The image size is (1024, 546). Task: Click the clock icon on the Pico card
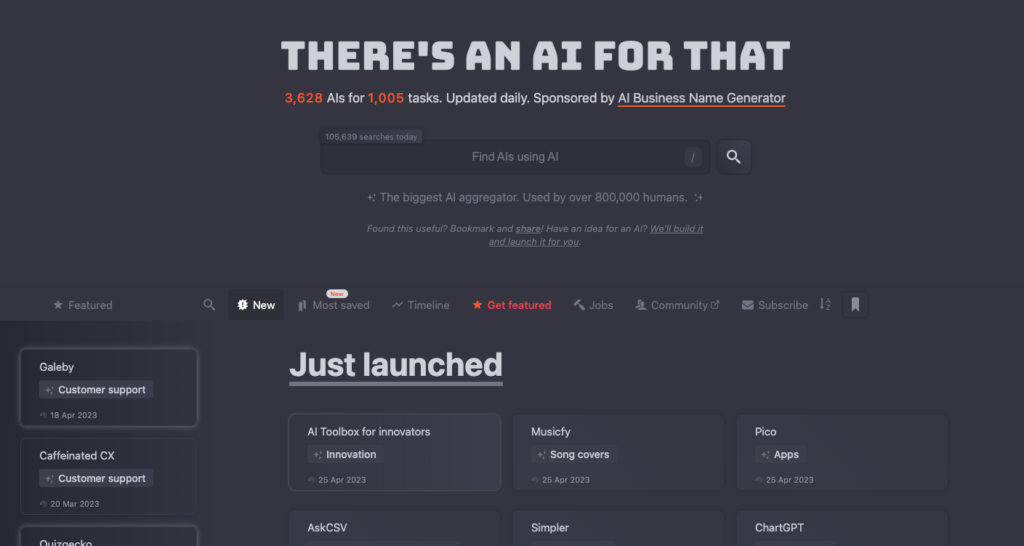pyautogui.click(x=759, y=480)
